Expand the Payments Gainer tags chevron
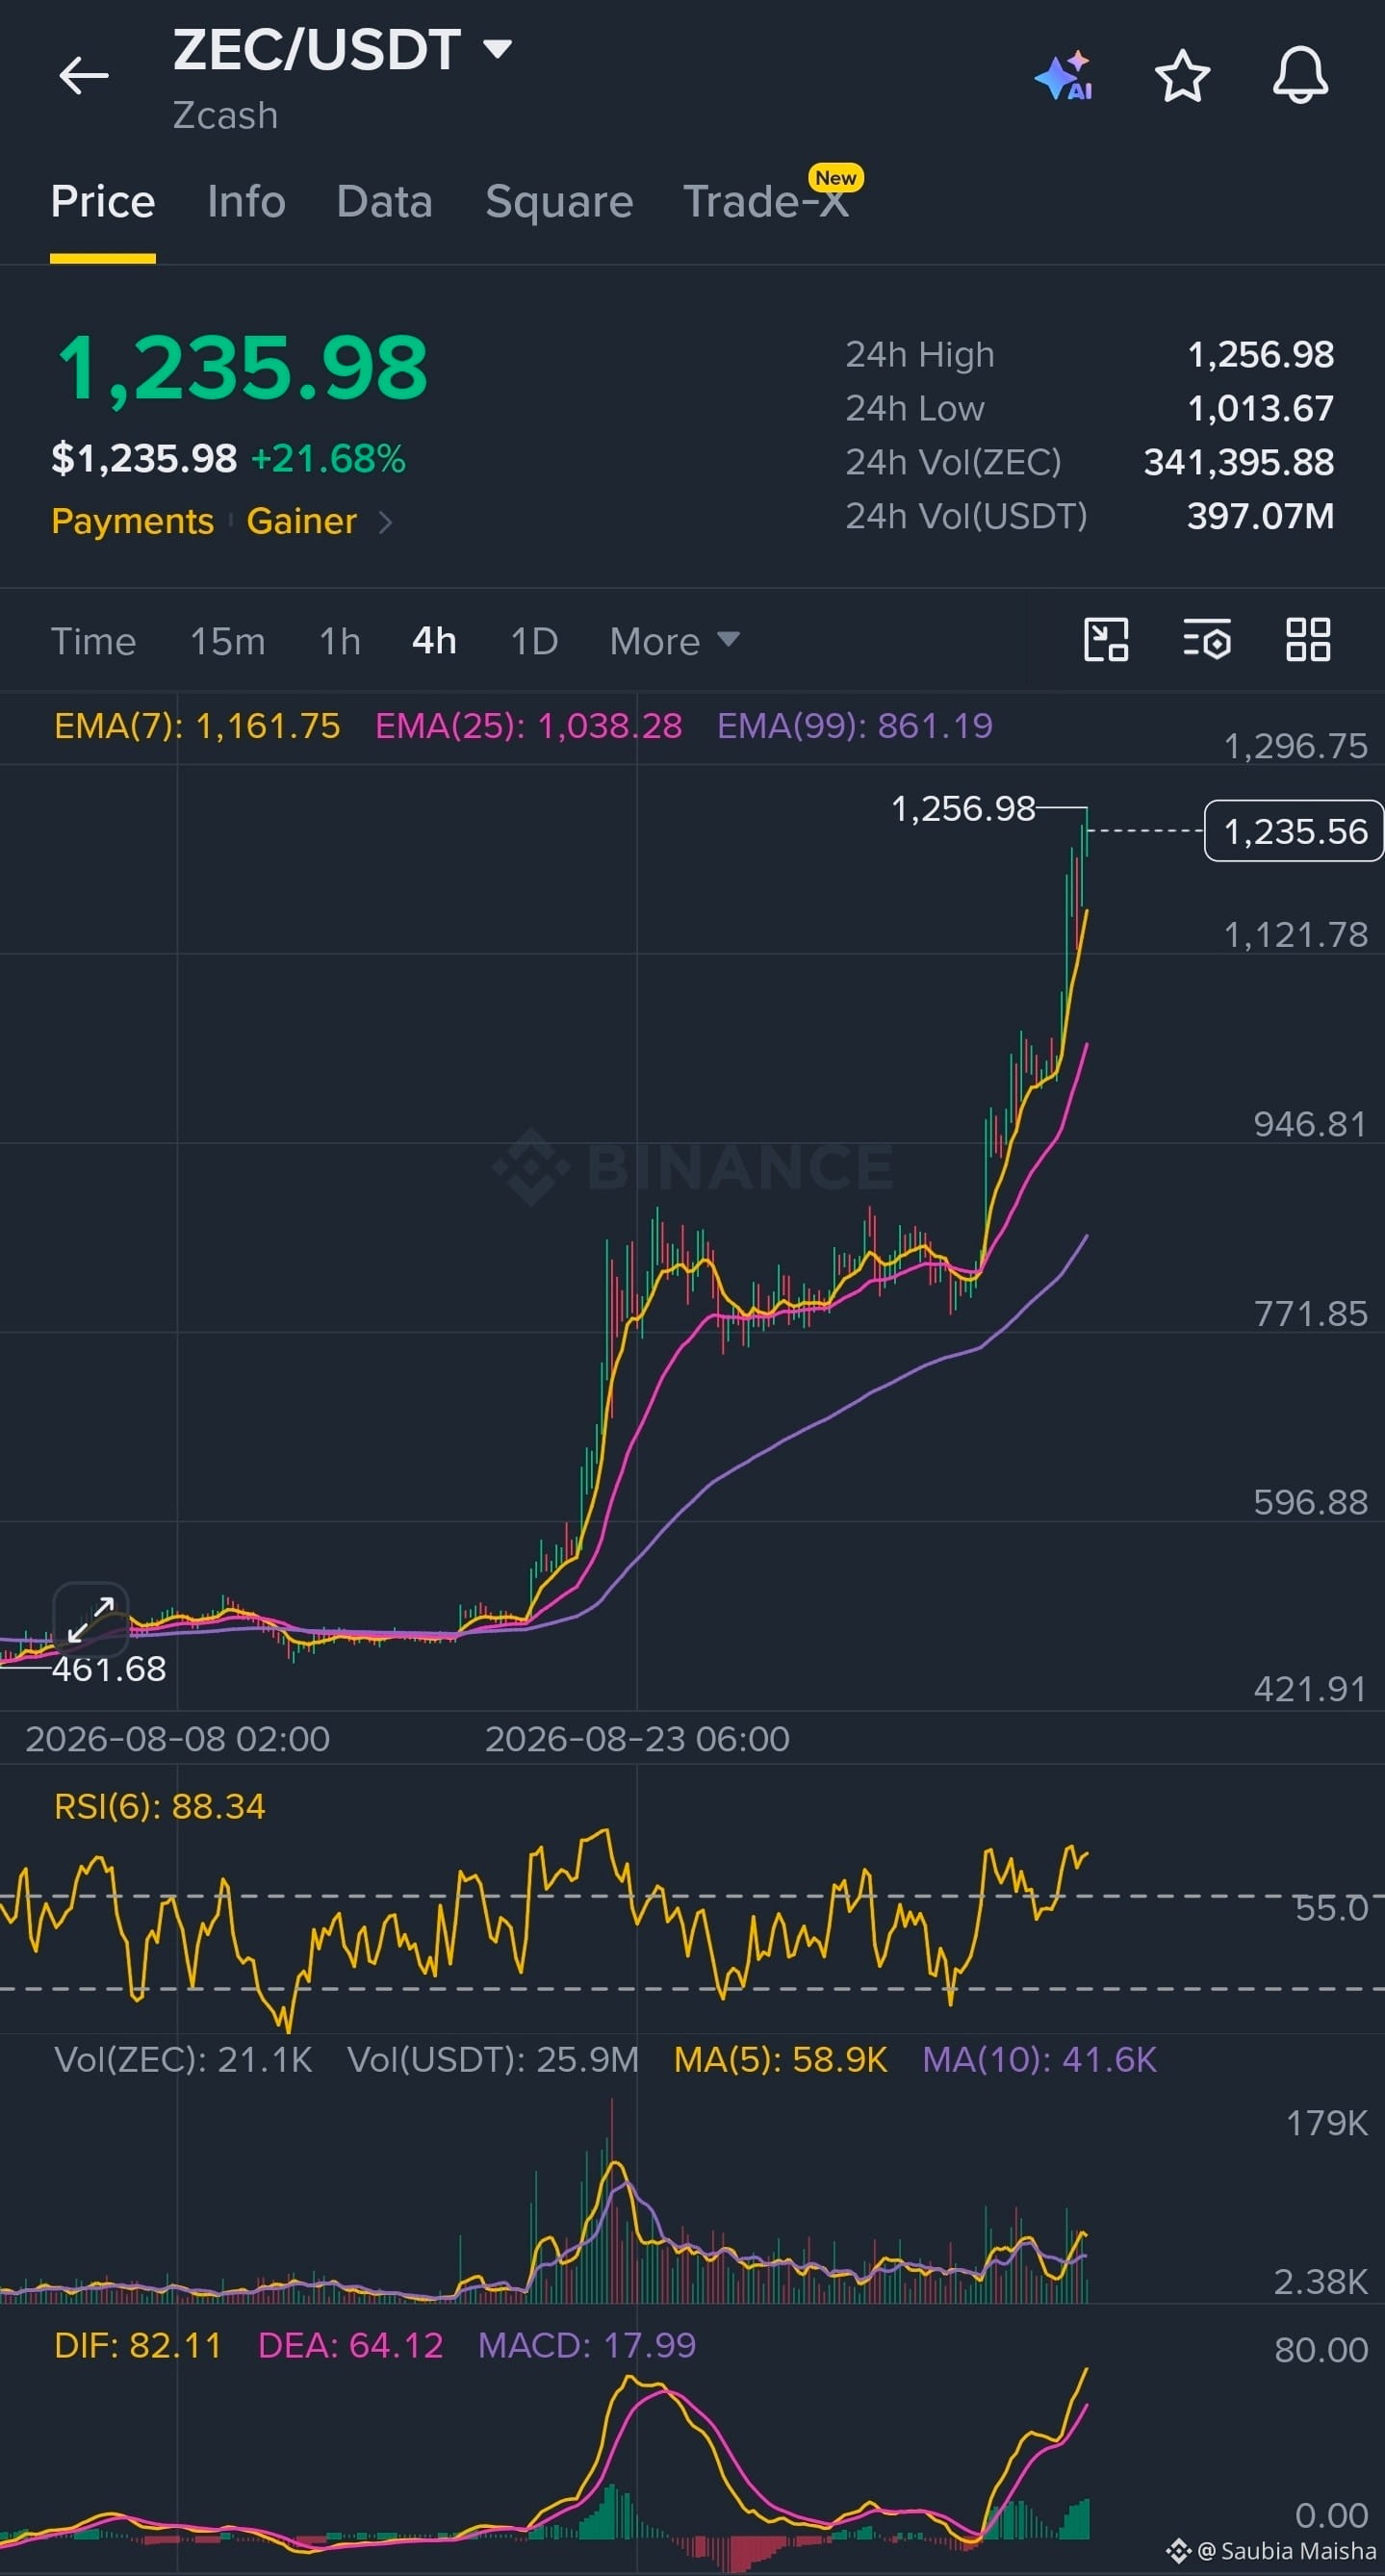This screenshot has width=1385, height=2576. 386,522
